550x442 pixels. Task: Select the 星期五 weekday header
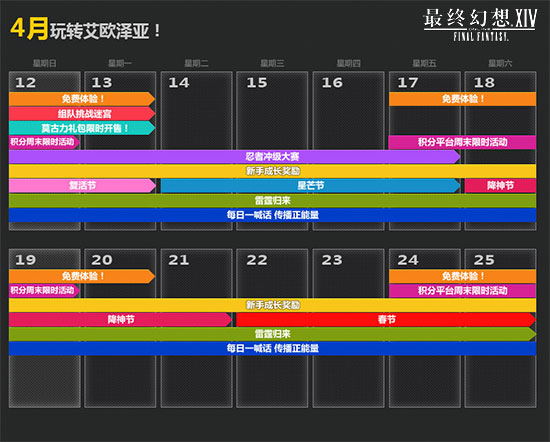pyautogui.click(x=424, y=63)
